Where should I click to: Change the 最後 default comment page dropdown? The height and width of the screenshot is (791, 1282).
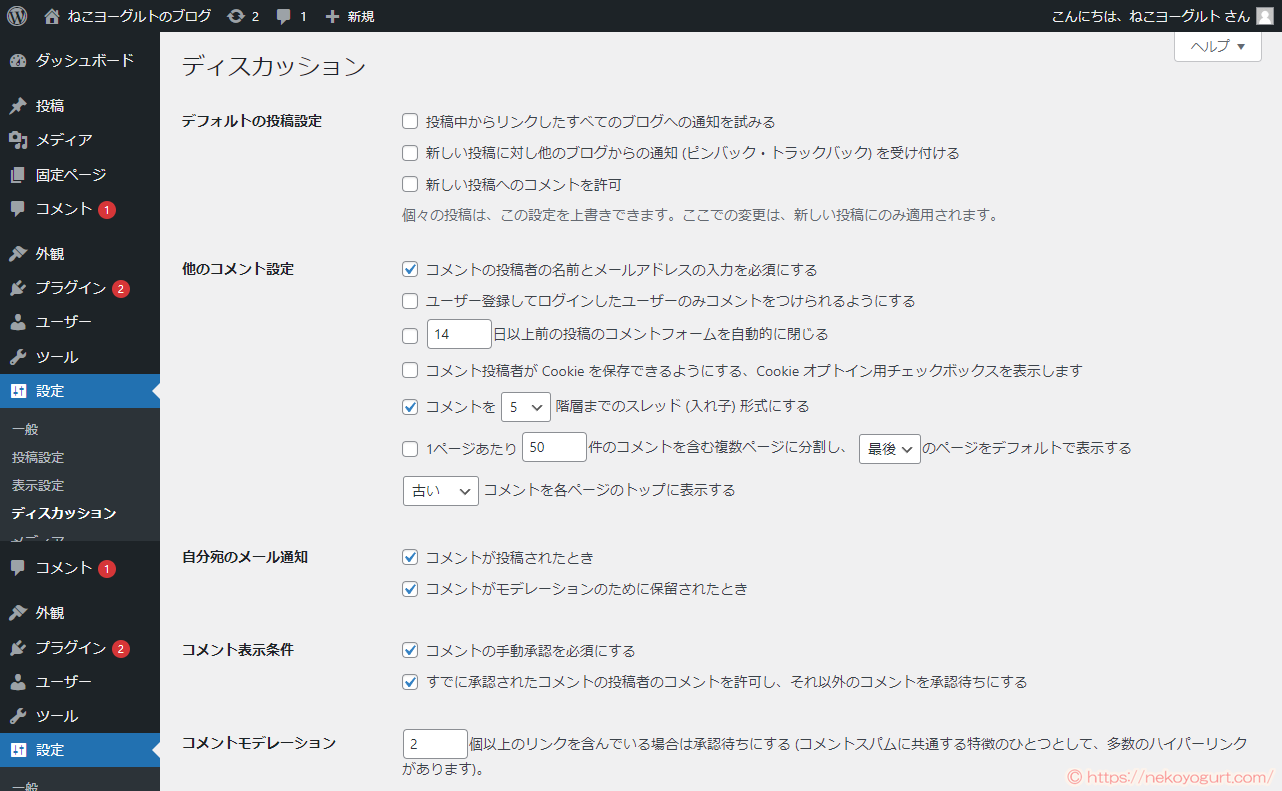coord(889,449)
